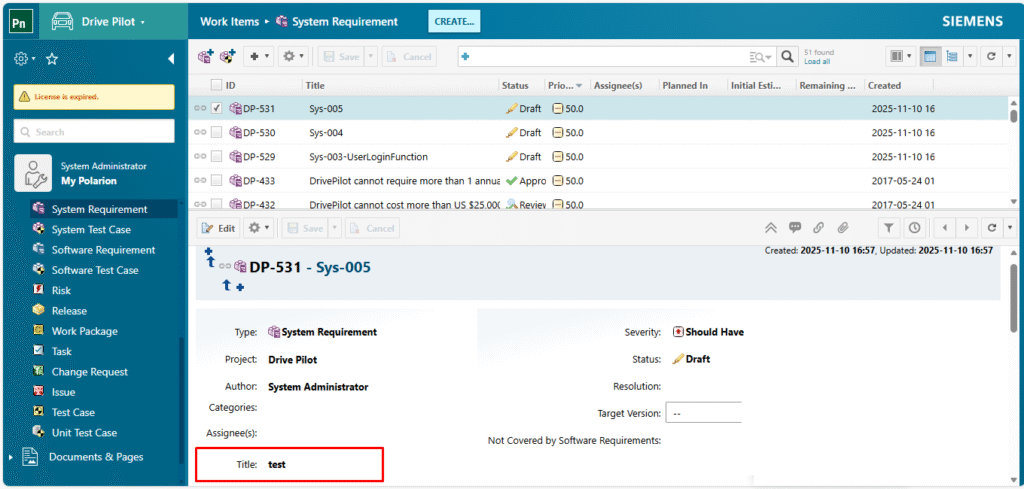Click the filter funnel icon

tap(889, 228)
